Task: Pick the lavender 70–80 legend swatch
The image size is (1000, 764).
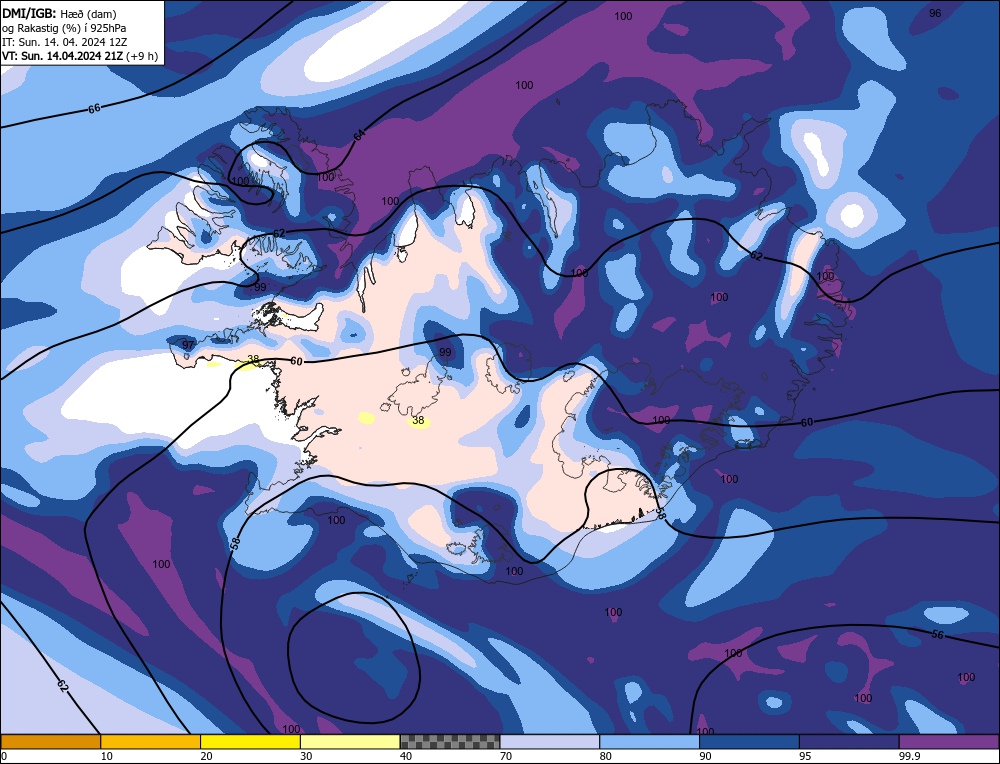Action: tap(550, 741)
